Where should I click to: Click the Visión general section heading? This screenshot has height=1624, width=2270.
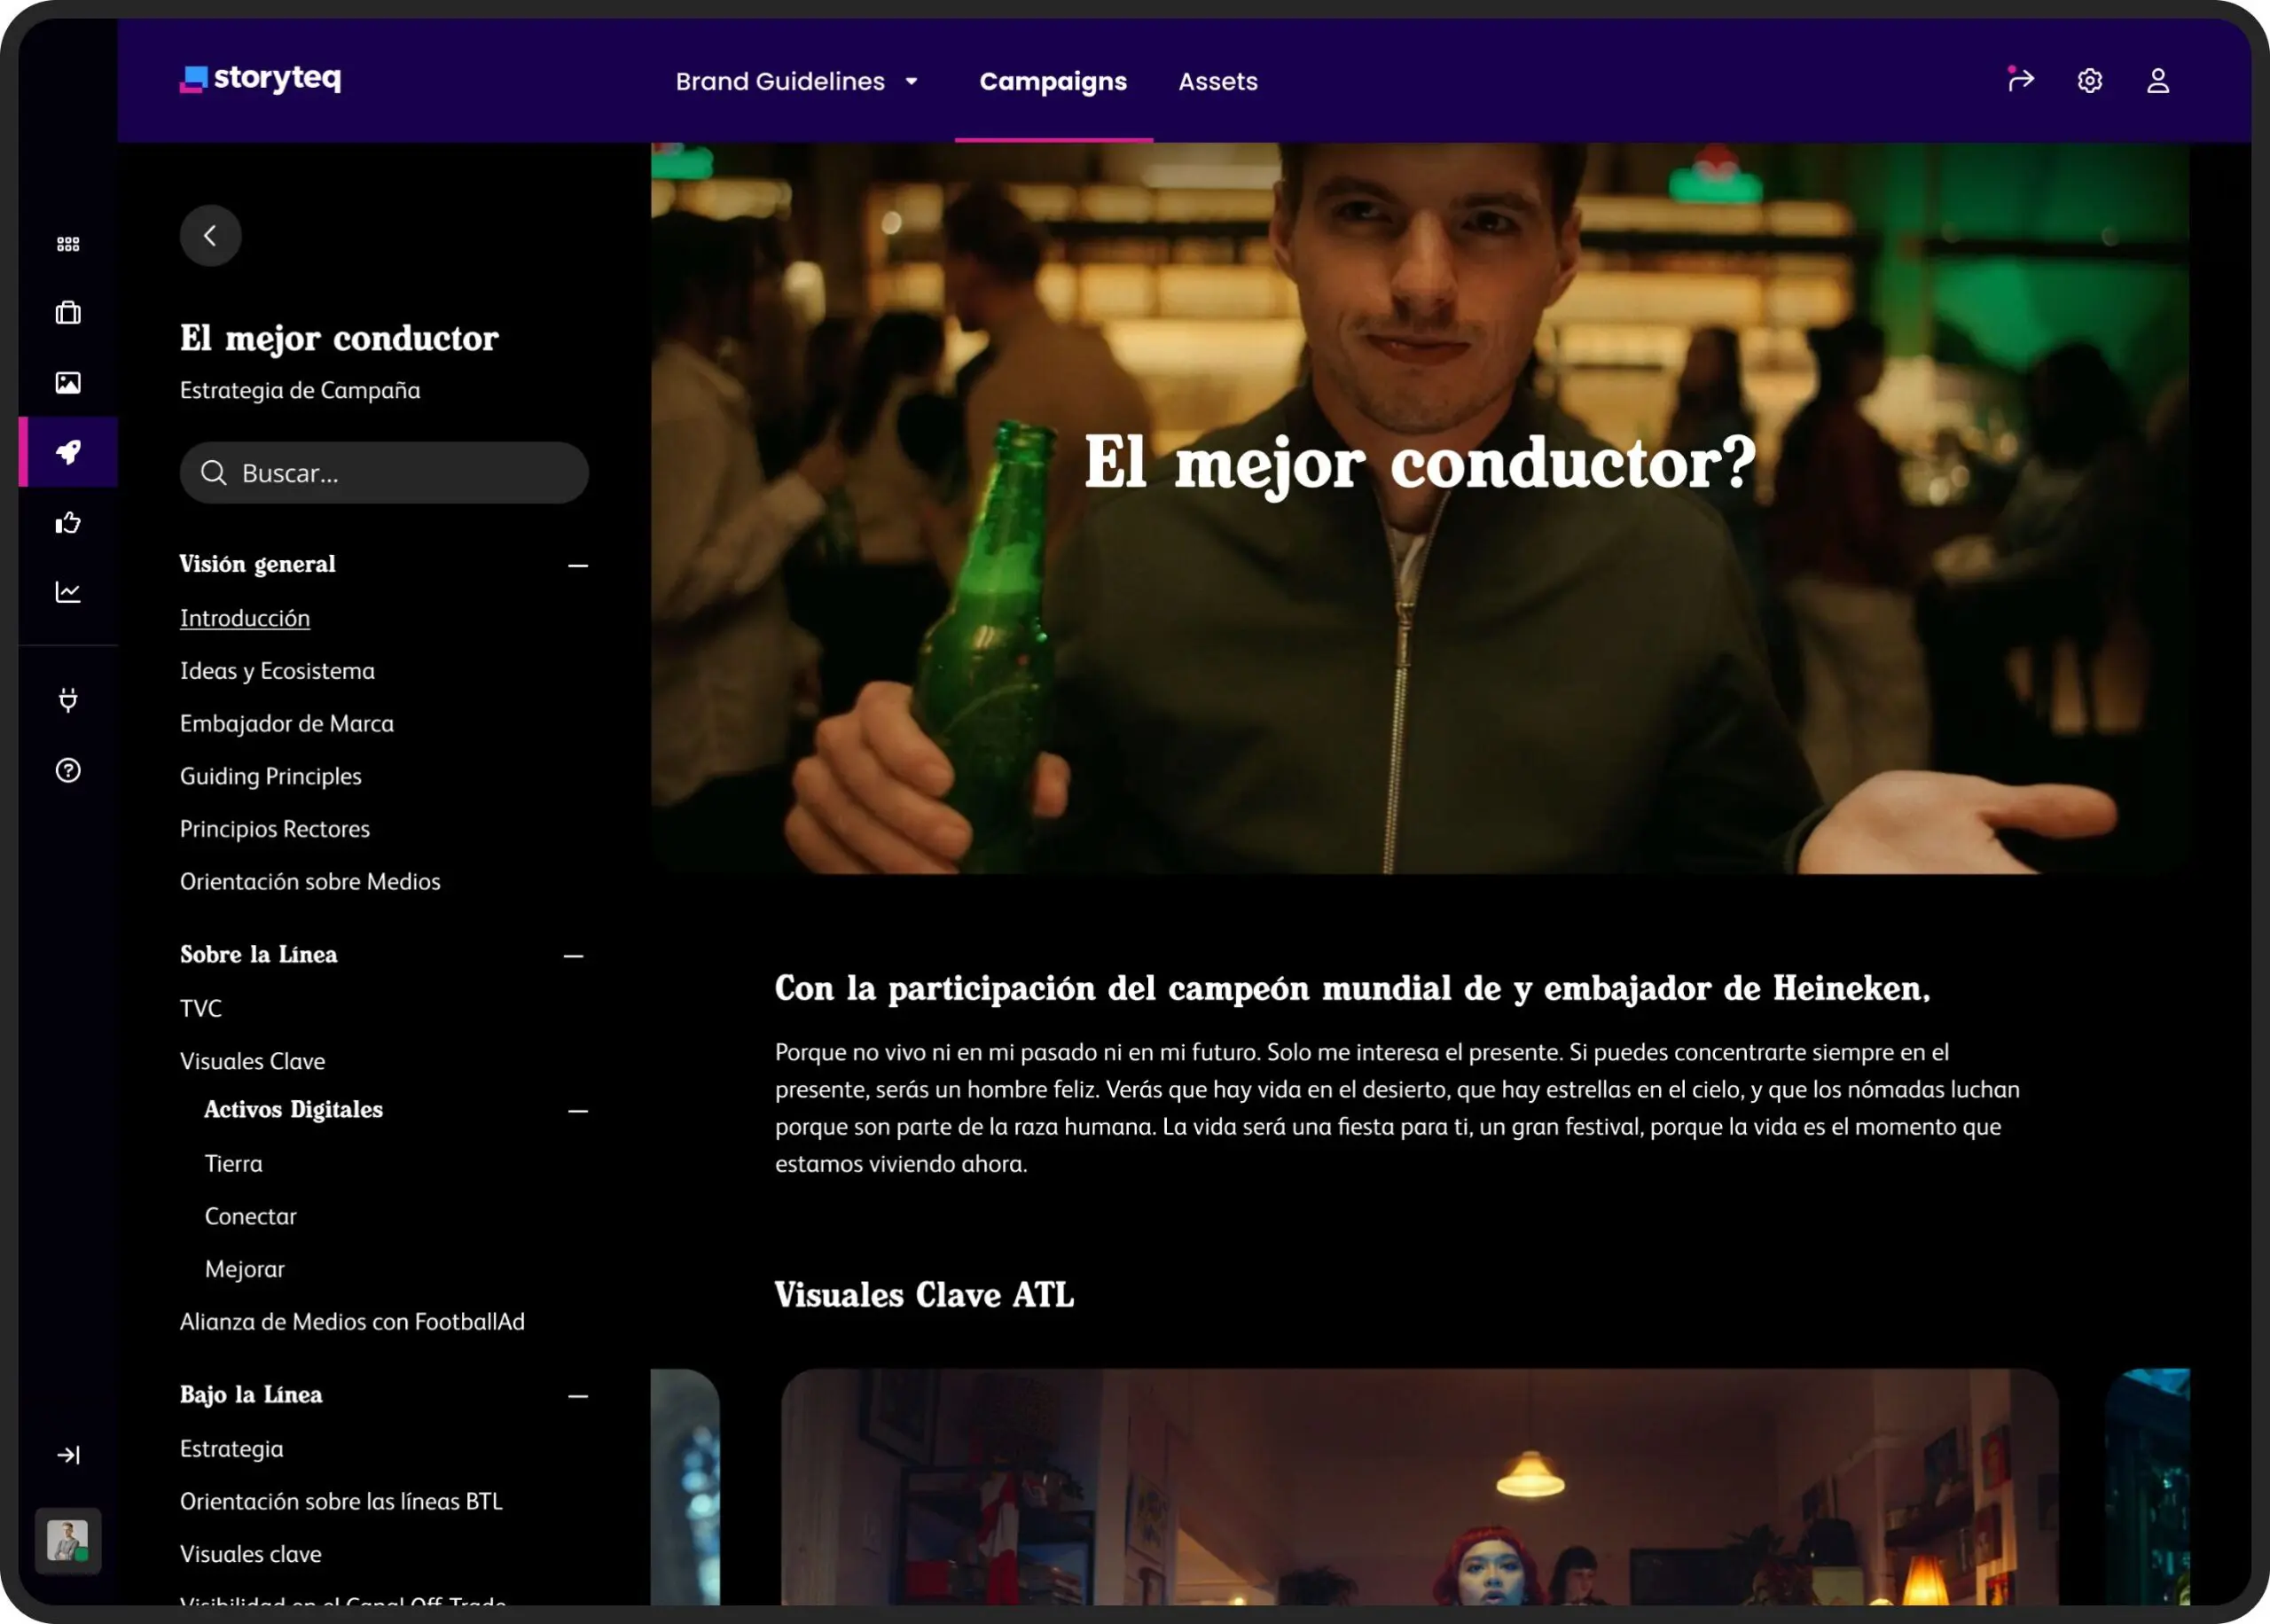tap(258, 564)
